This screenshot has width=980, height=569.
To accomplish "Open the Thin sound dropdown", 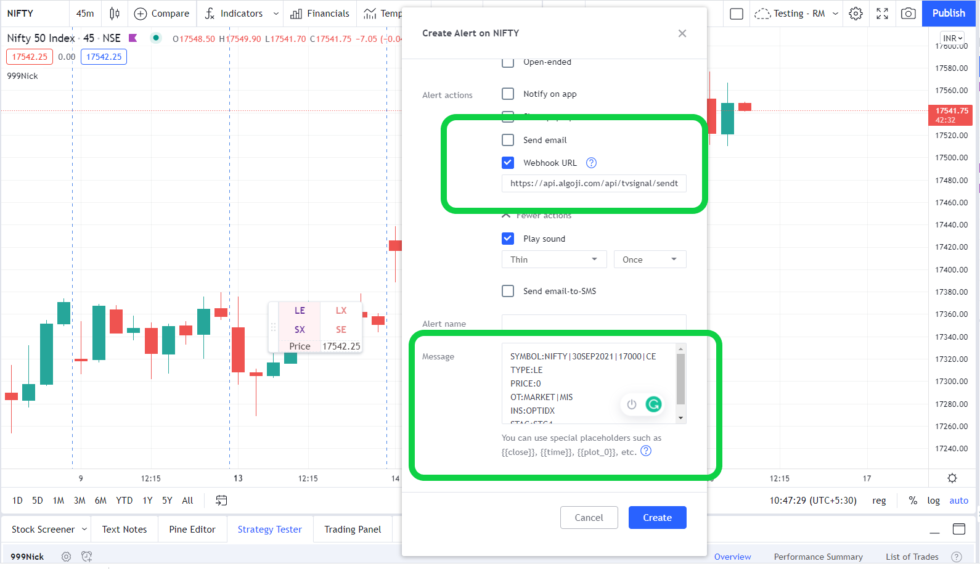I will [x=554, y=259].
